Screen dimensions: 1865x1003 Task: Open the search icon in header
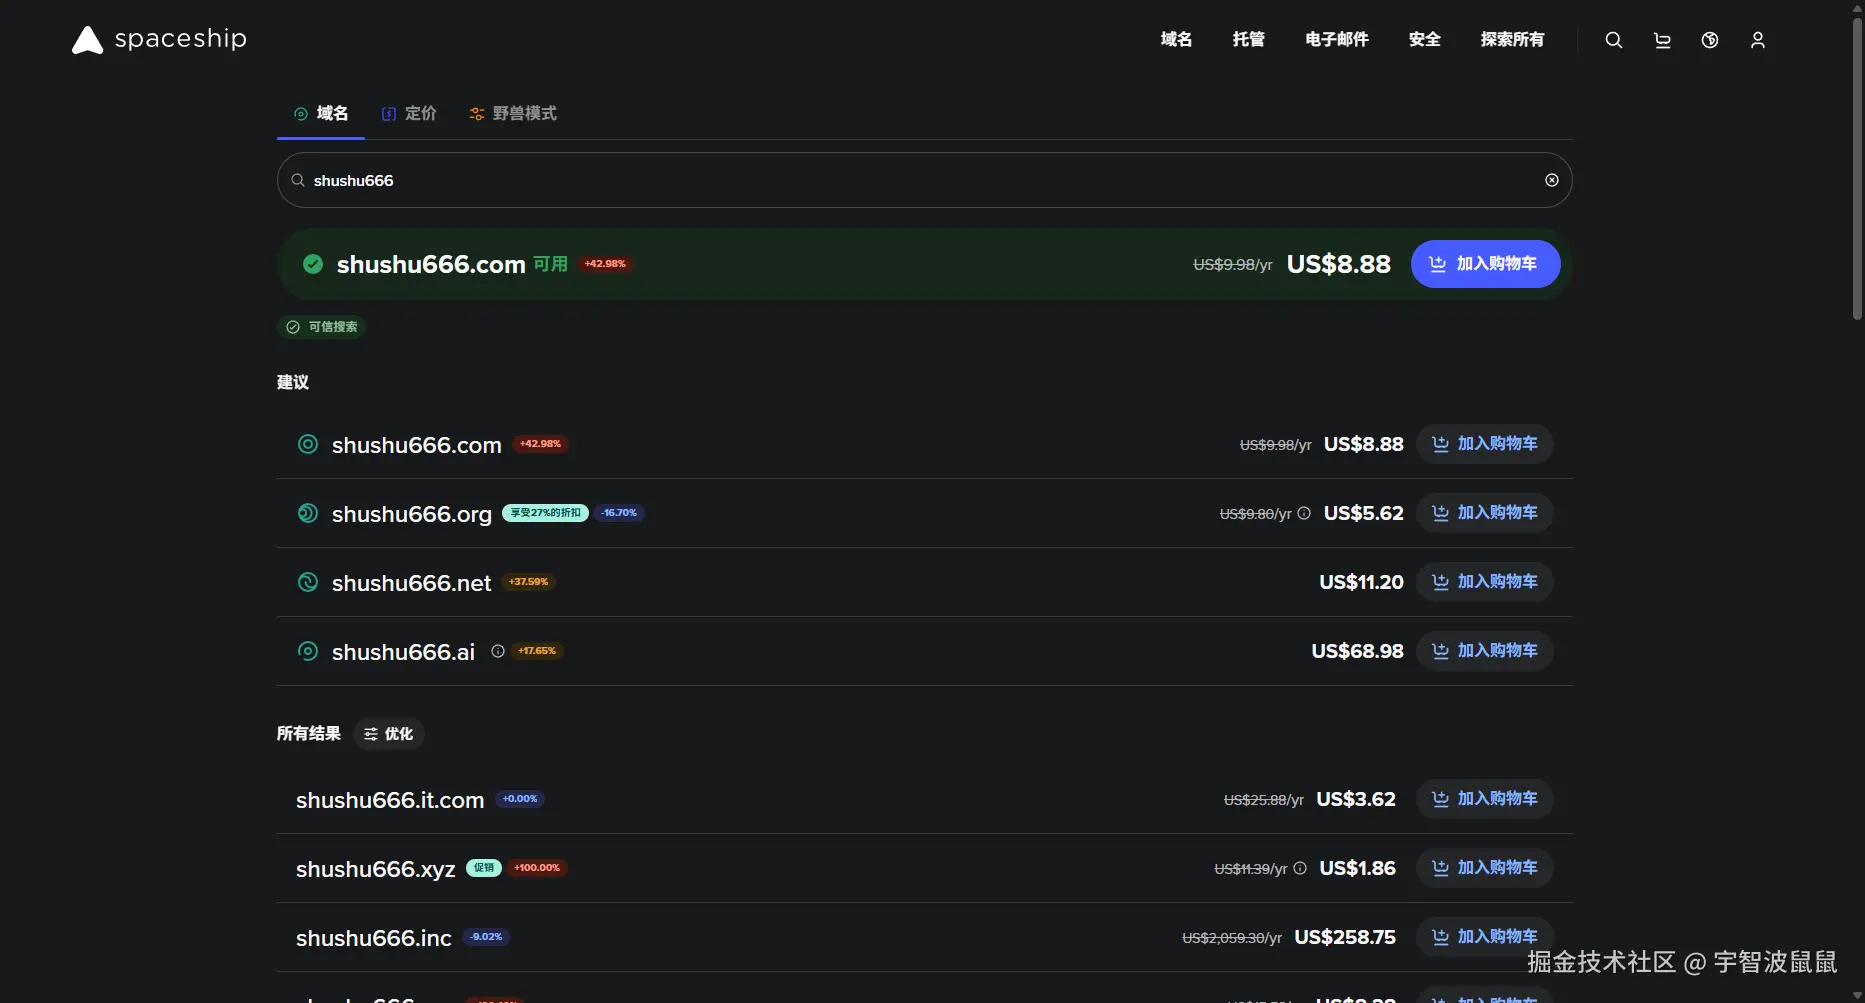(1613, 40)
